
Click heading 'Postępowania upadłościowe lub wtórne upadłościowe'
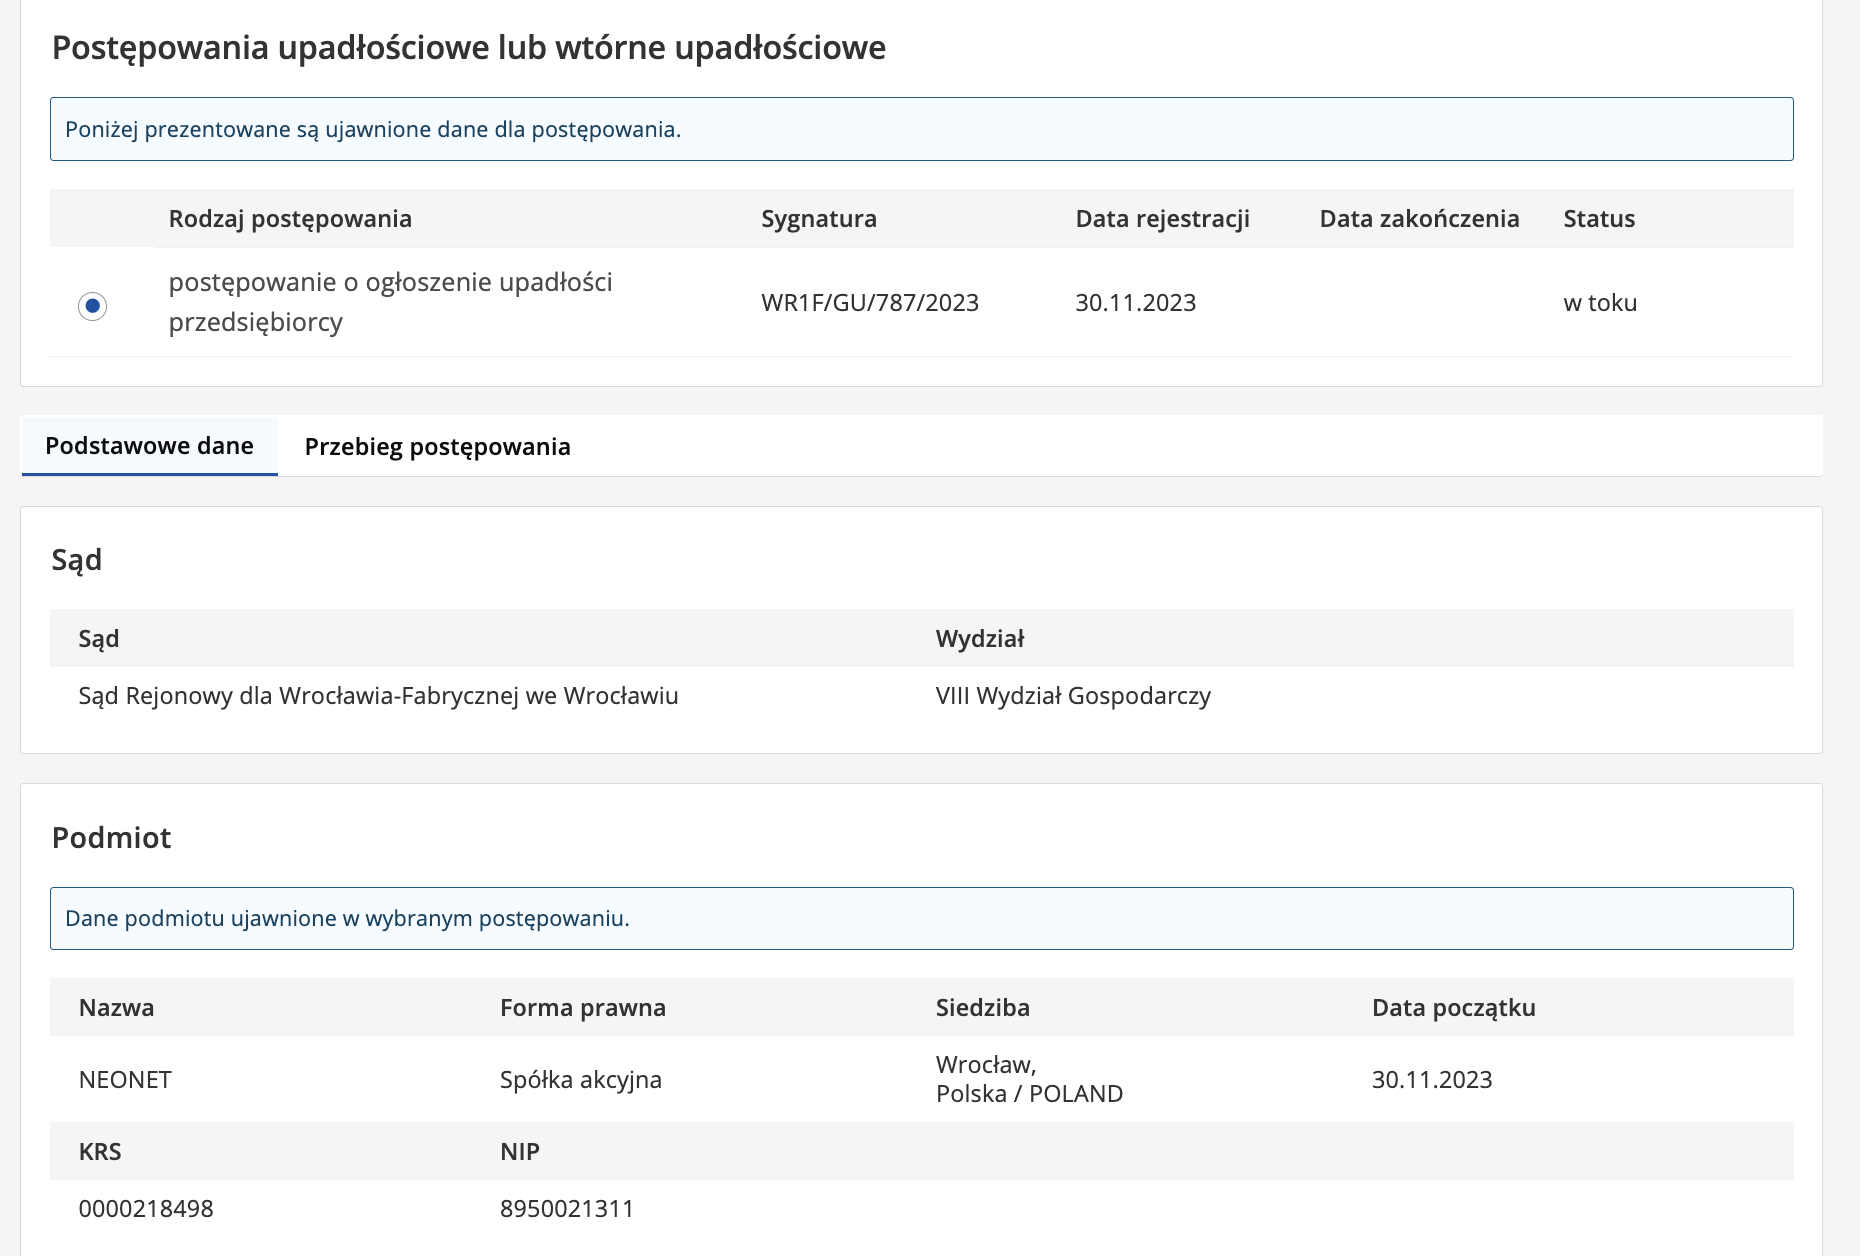[x=468, y=48]
